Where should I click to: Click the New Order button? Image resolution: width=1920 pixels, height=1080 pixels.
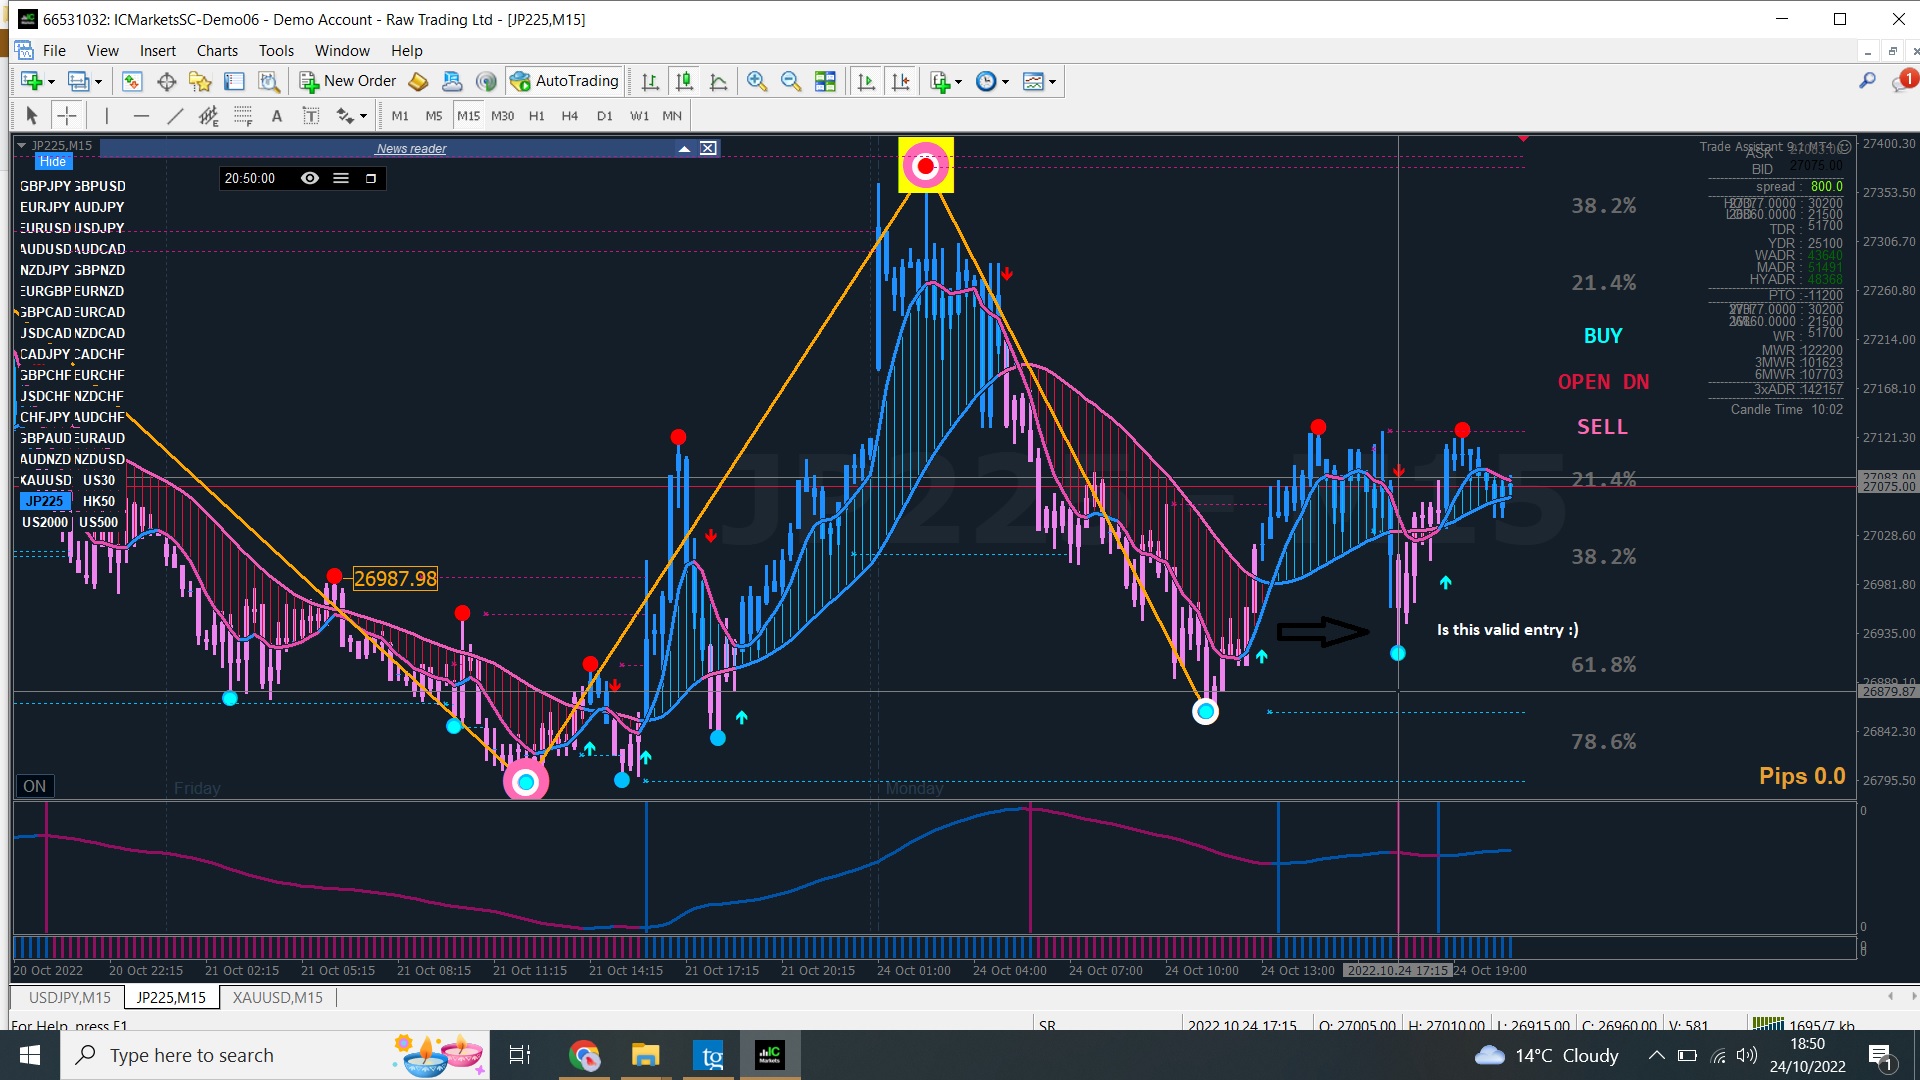[x=348, y=81]
